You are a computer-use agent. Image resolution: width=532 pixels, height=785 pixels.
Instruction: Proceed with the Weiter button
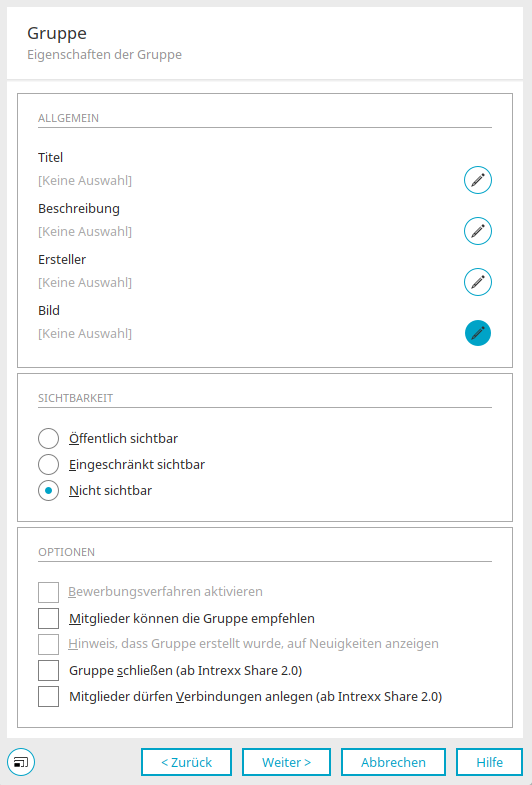coord(286,762)
